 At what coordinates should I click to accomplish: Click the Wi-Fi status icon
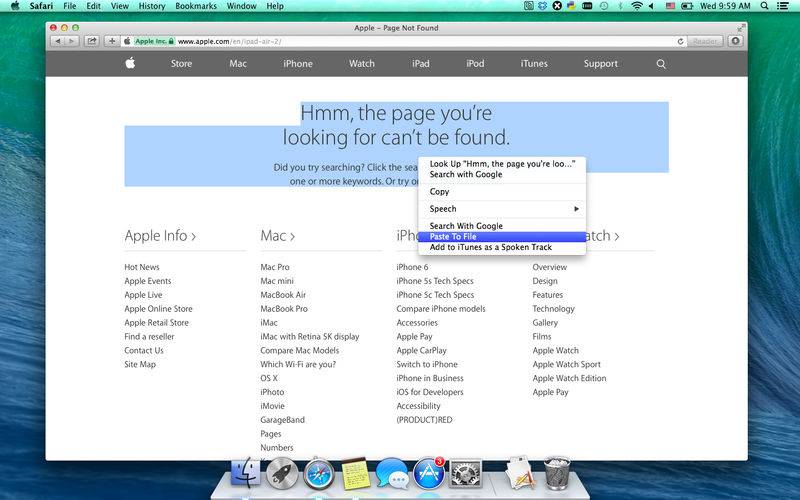(x=636, y=6)
